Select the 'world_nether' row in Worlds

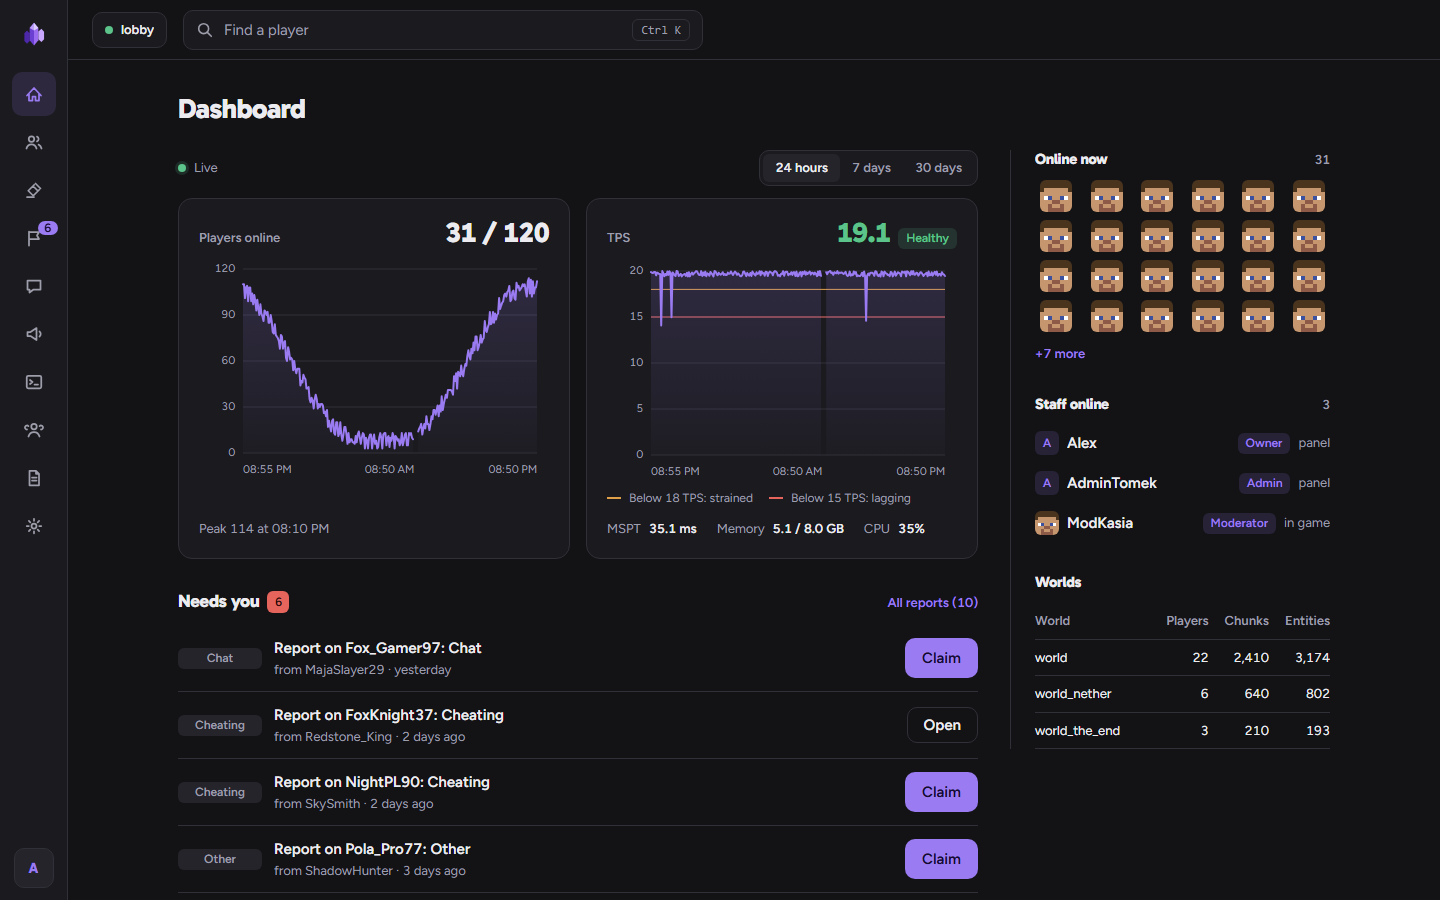[1182, 694]
